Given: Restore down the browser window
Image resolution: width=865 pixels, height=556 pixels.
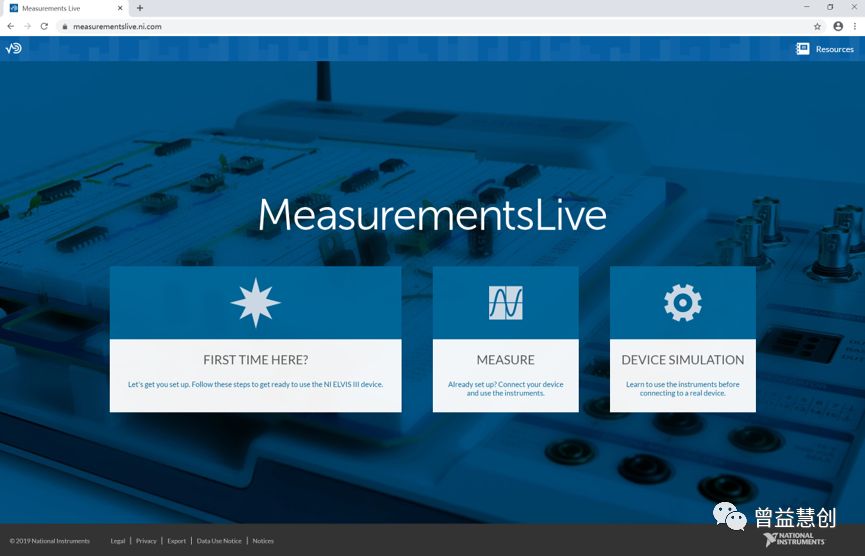Looking at the screenshot, I should point(830,7).
